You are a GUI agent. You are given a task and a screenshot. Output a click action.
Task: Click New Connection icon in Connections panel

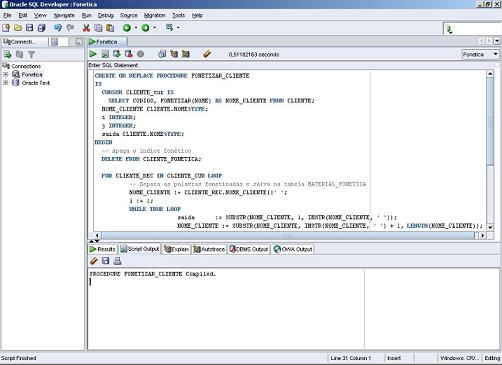tap(7, 54)
